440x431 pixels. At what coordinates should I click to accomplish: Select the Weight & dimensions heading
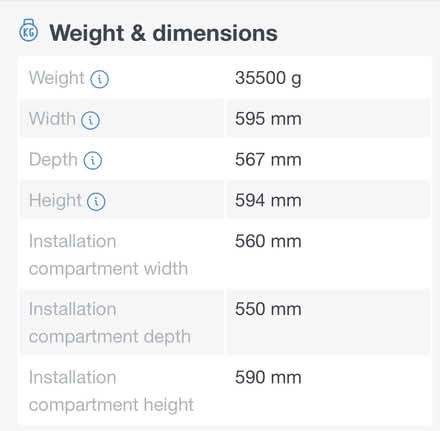tap(163, 33)
